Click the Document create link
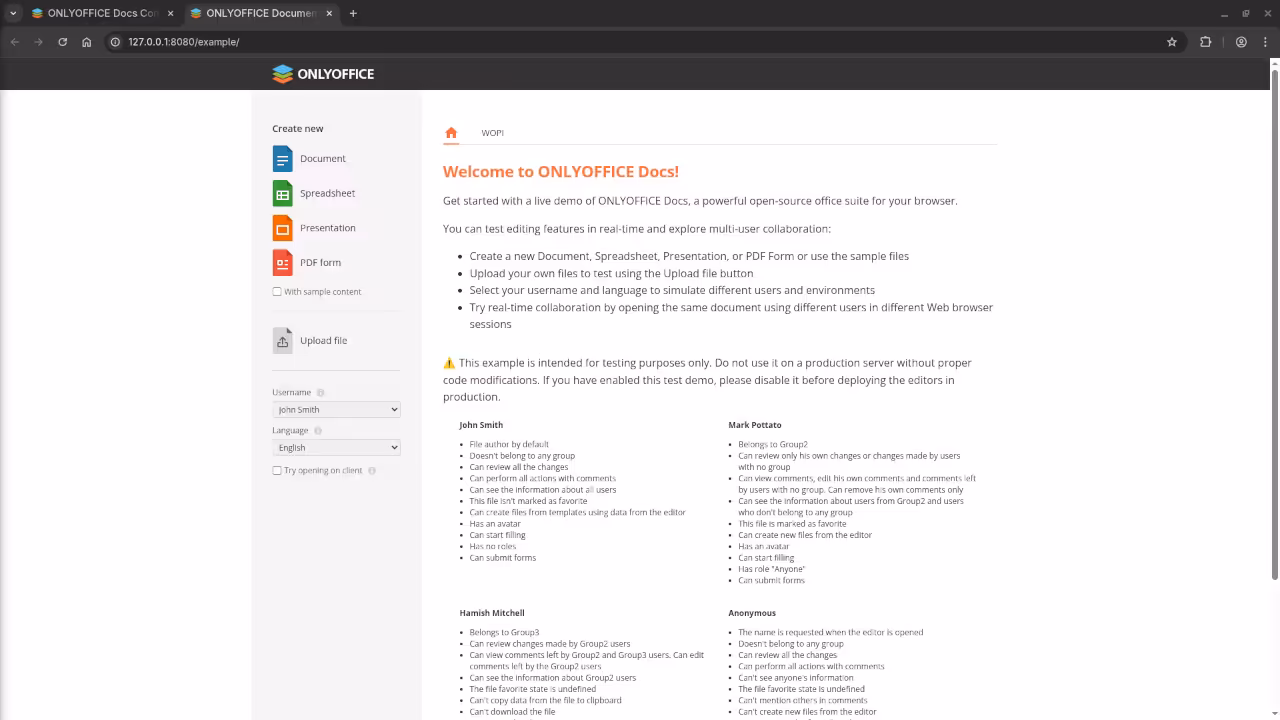This screenshot has width=1280, height=720. 322,158
